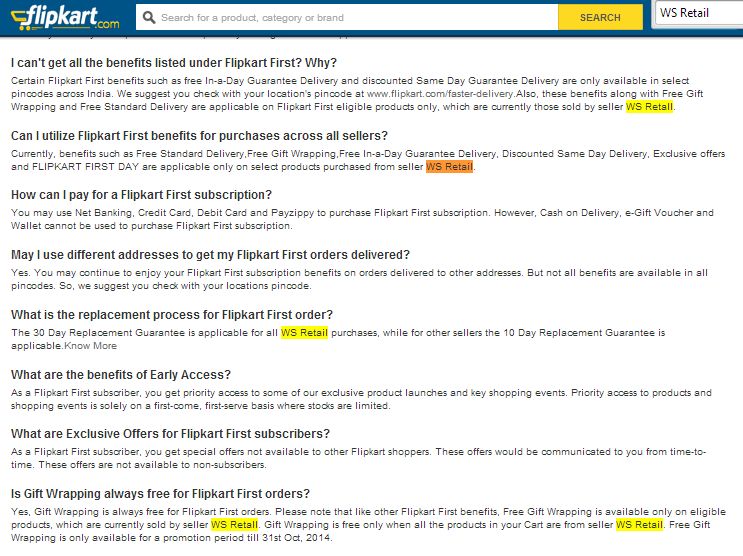Click the "What is the replacement process" heading

coord(172,315)
